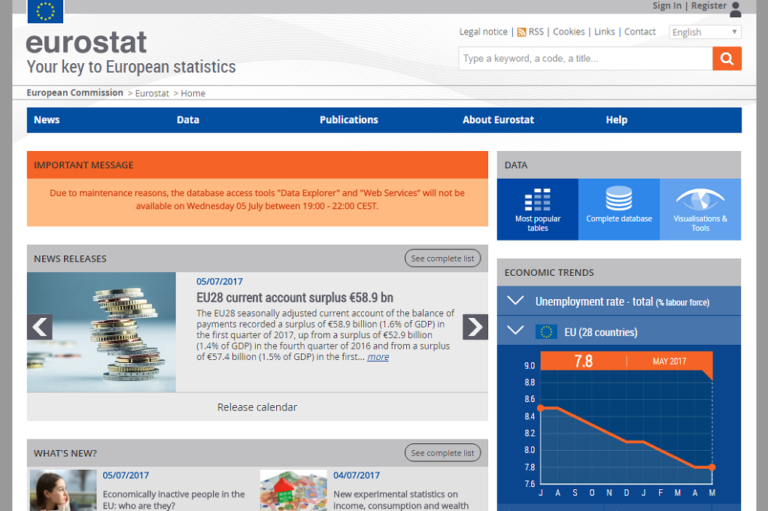Click the orange magnifier search button
The height and width of the screenshot is (511, 768).
click(x=727, y=59)
